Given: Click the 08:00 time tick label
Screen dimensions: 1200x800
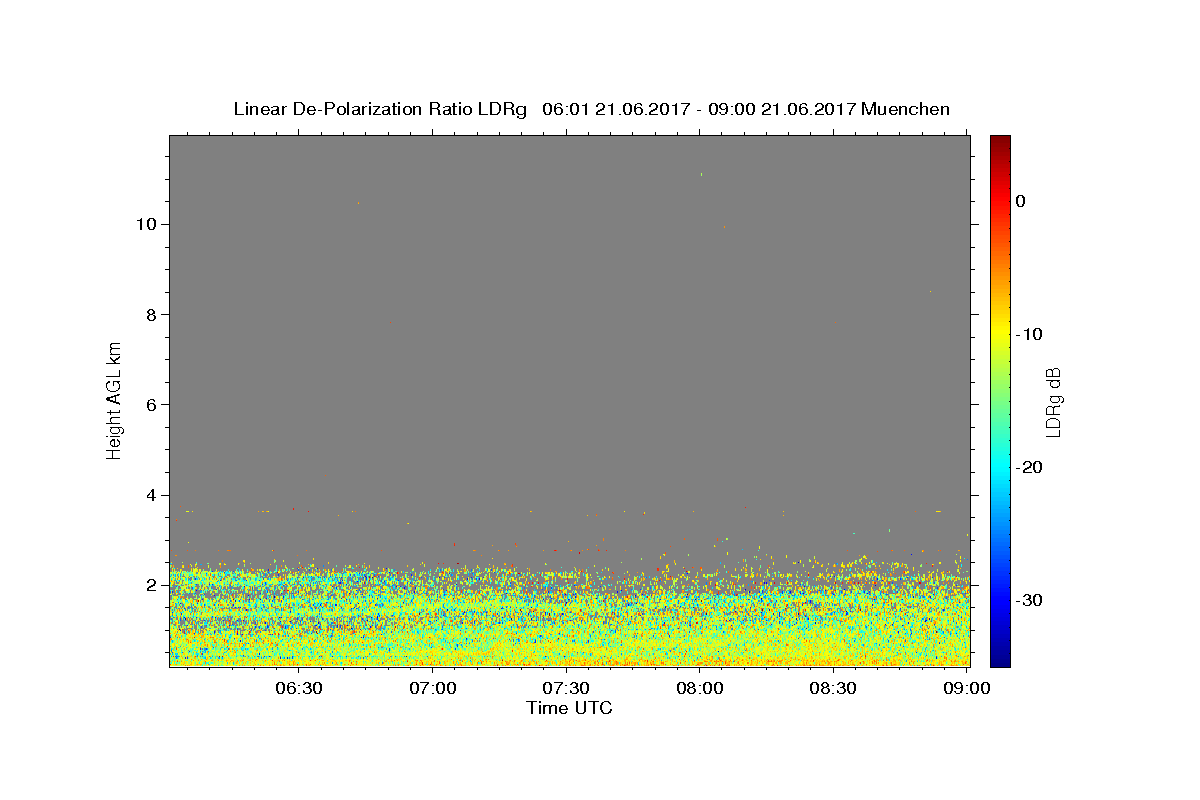Looking at the screenshot, I should [700, 689].
